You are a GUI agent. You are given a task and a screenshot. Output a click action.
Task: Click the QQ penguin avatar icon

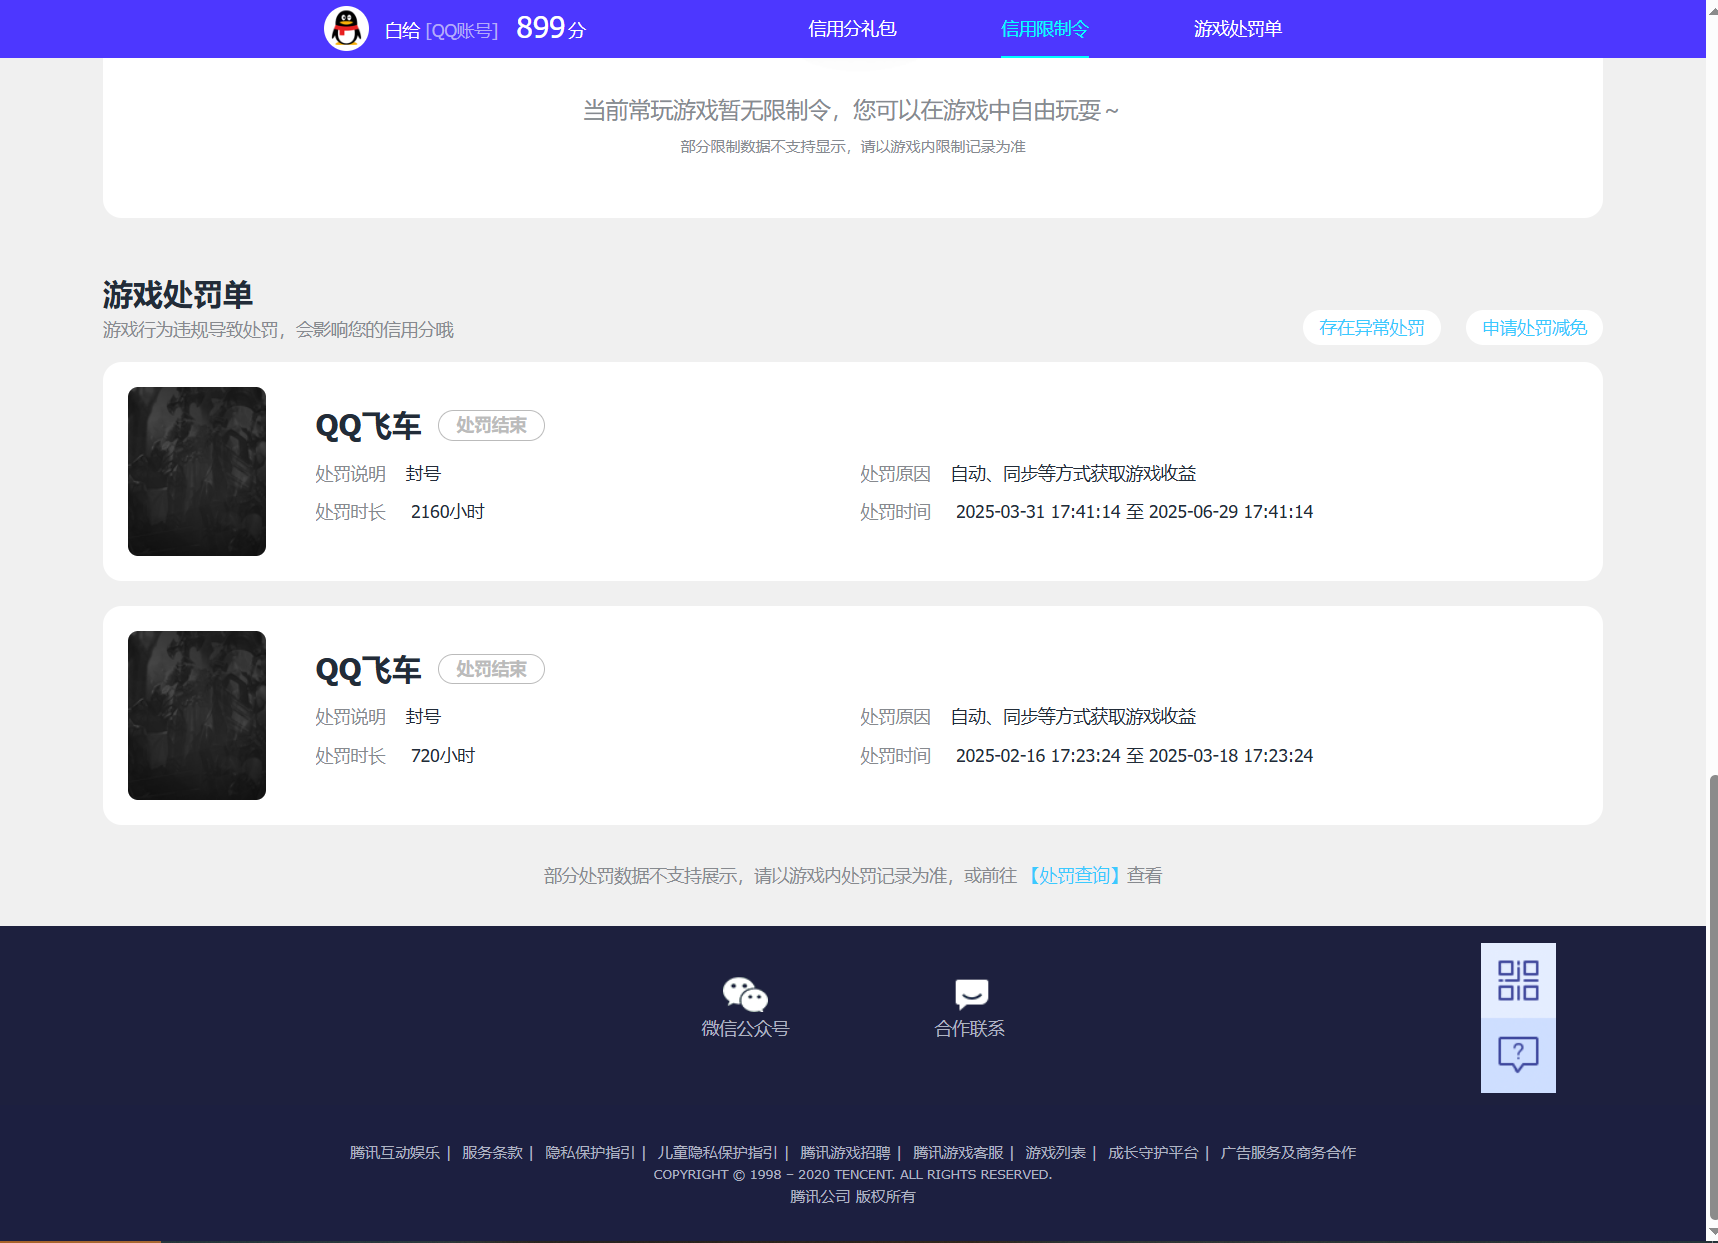(x=346, y=28)
